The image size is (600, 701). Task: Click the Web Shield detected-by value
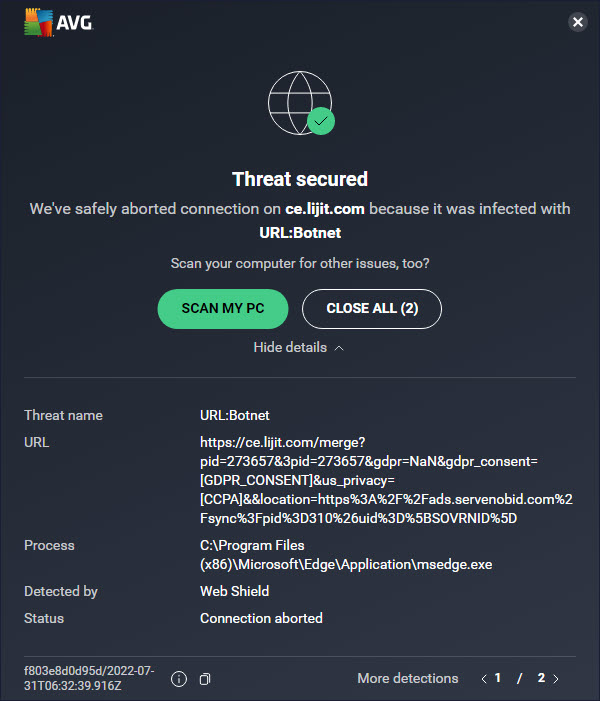tap(234, 591)
